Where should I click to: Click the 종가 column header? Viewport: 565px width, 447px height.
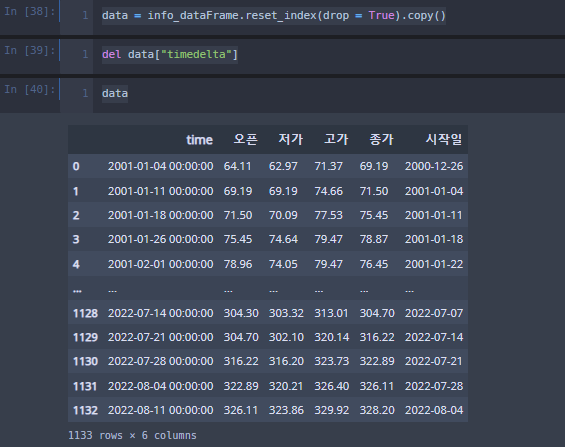coord(381,139)
